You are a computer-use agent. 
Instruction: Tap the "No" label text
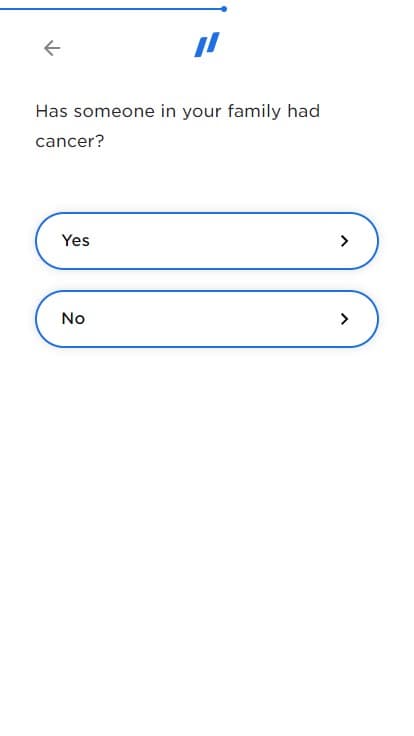tap(73, 319)
